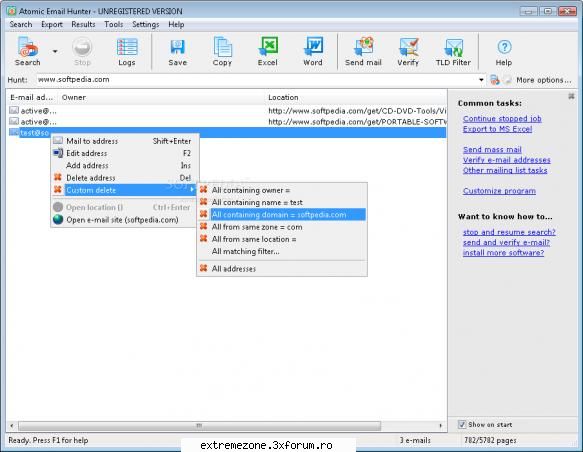Export to Excel via toolbar icon

(x=267, y=52)
